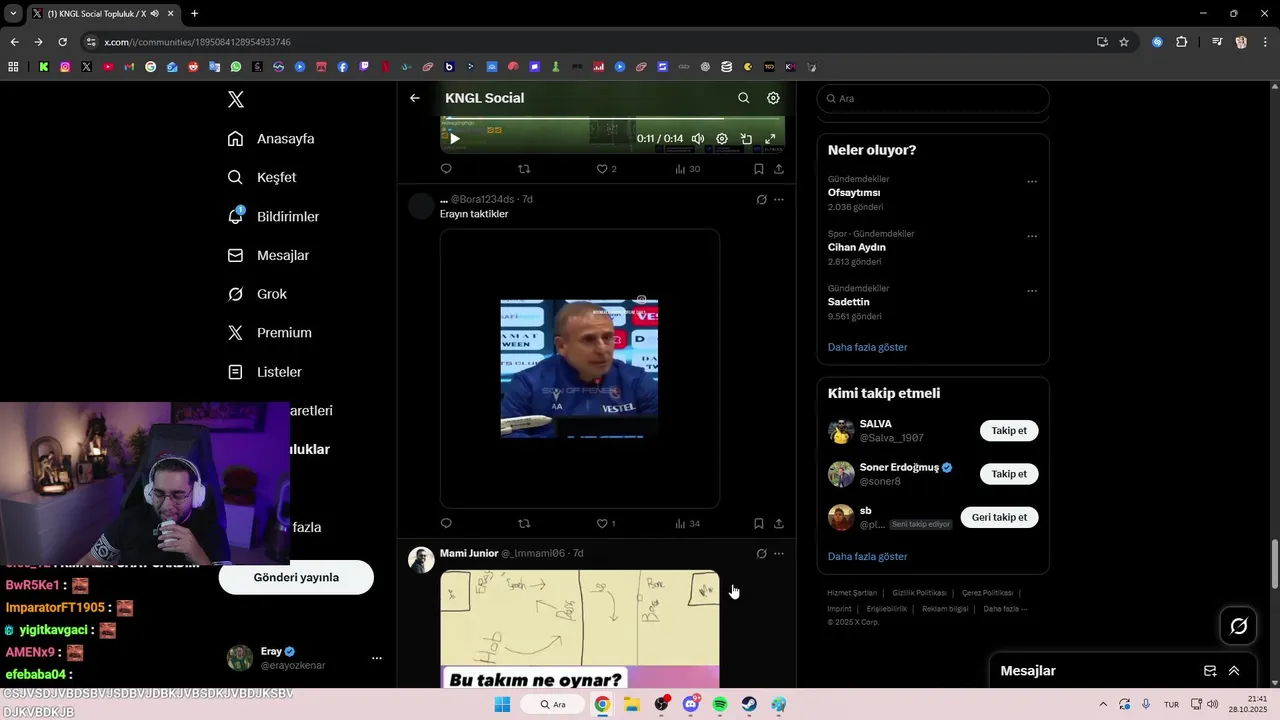Open the more options for the Ofsaytımsı trend
Image resolution: width=1280 pixels, height=720 pixels.
click(x=1032, y=182)
